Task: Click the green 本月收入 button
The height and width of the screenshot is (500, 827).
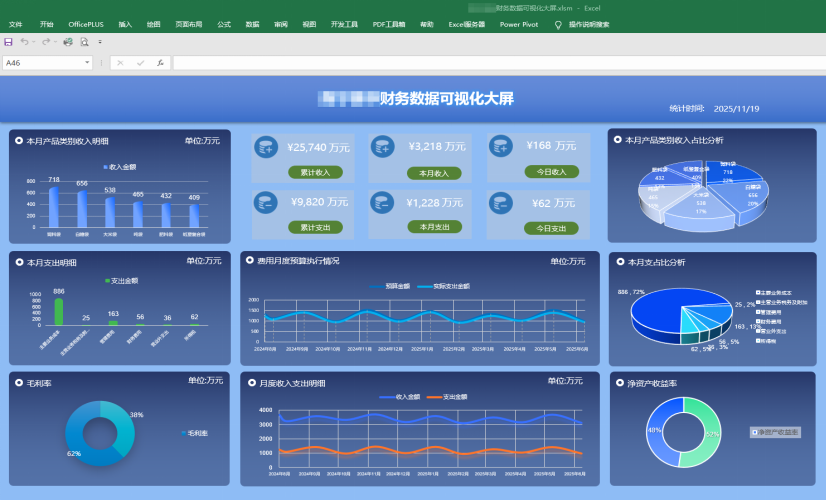Action: [433, 173]
